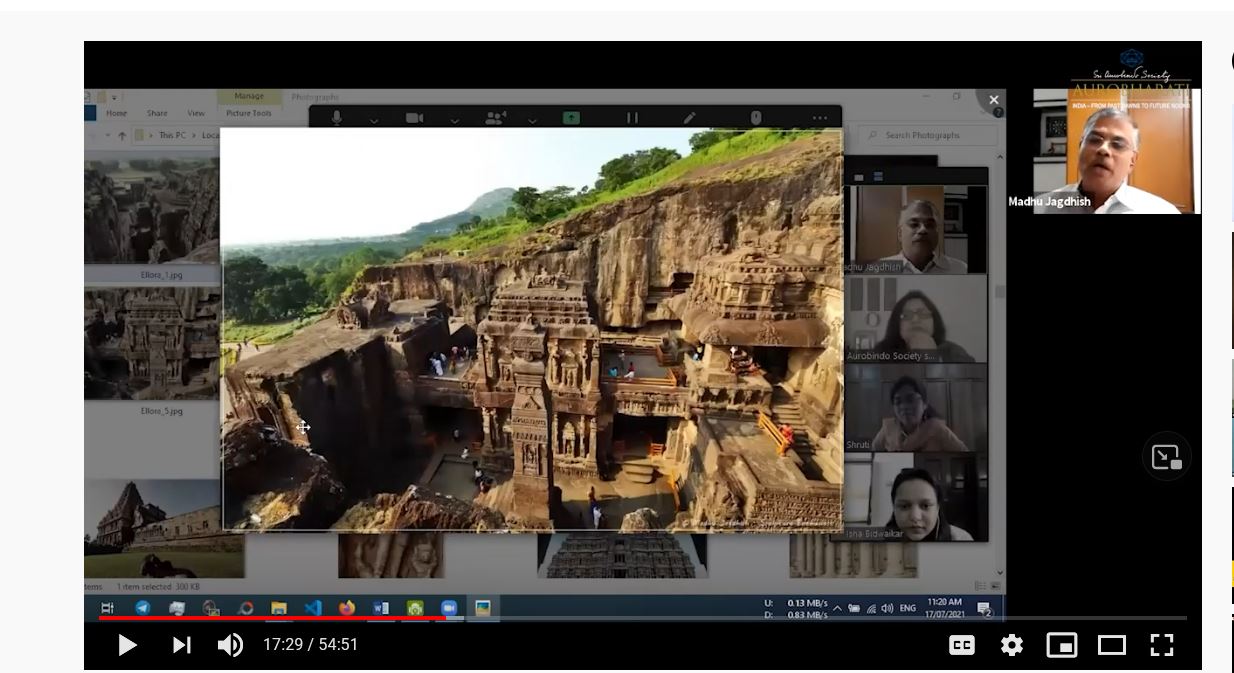
Task: Expand the arrow beside Zoom microphone
Action: pyautogui.click(x=374, y=120)
